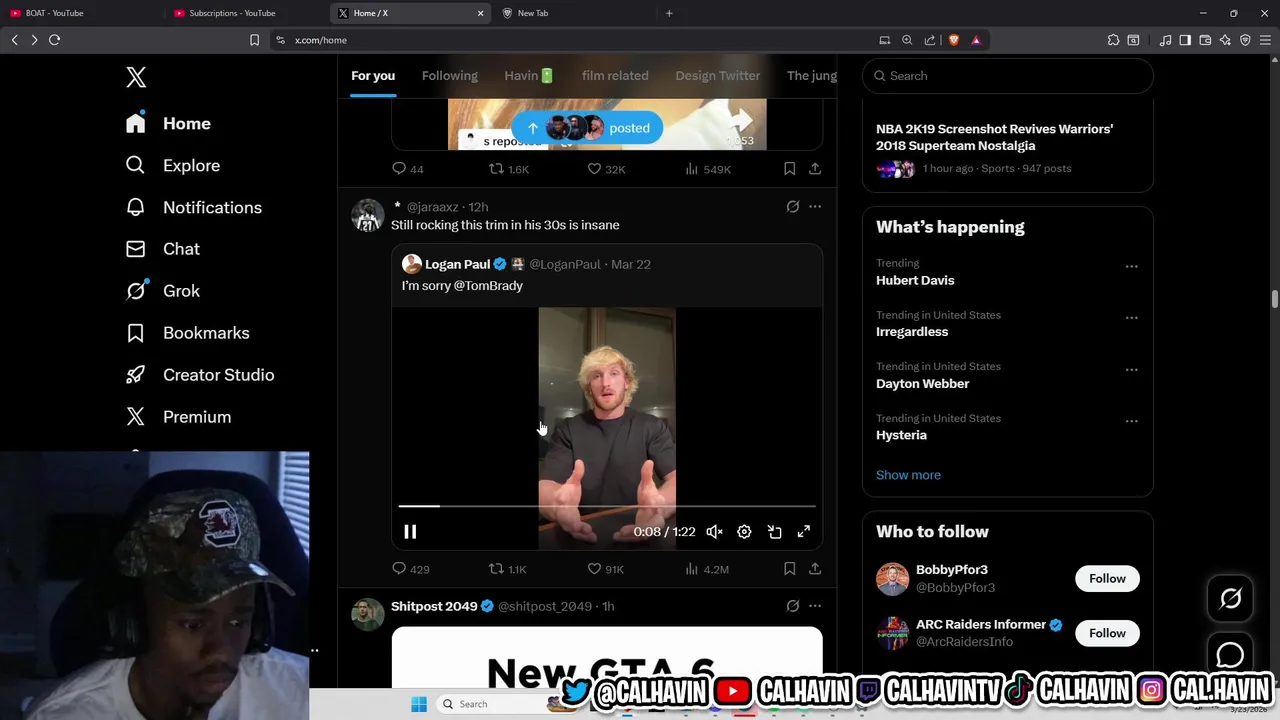
Task: Click Grok icon on Shitpost 2049 post
Action: [792, 606]
